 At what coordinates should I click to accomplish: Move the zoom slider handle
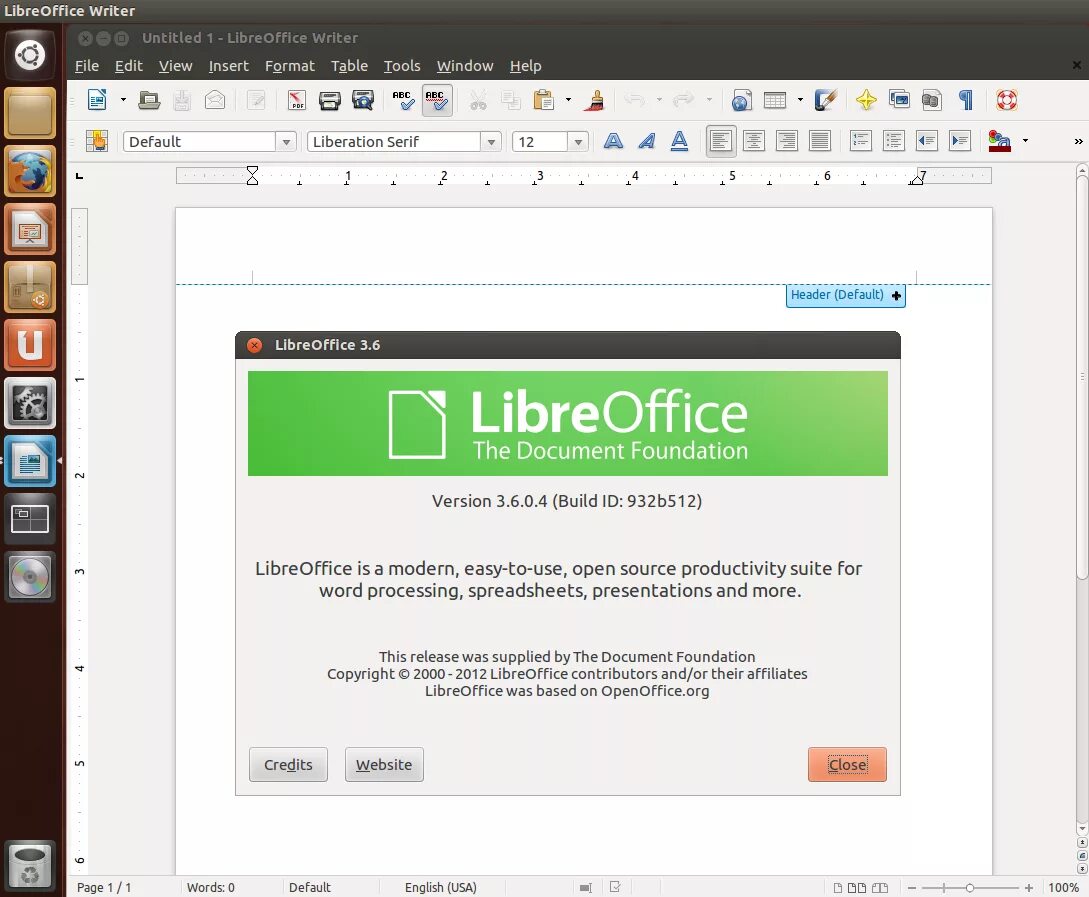pos(970,888)
